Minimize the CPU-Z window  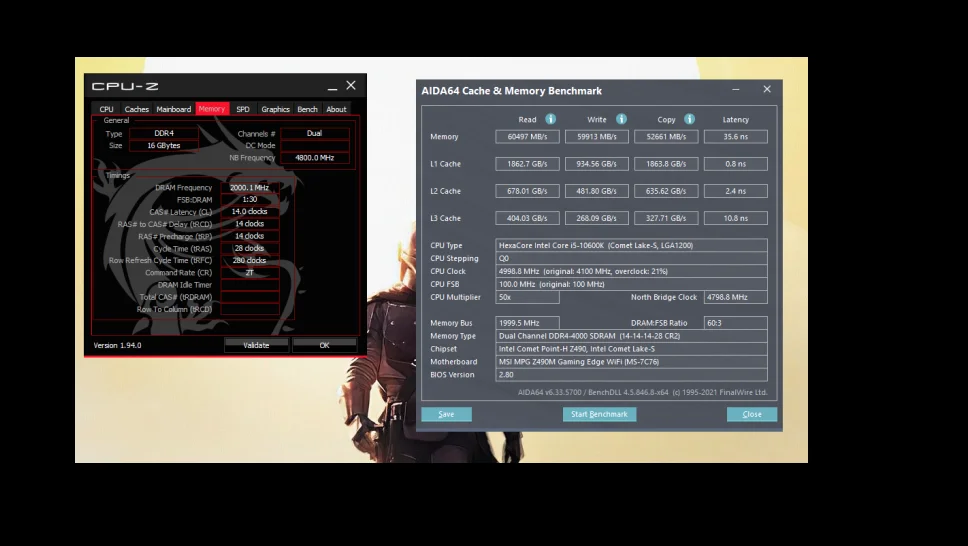point(331,87)
